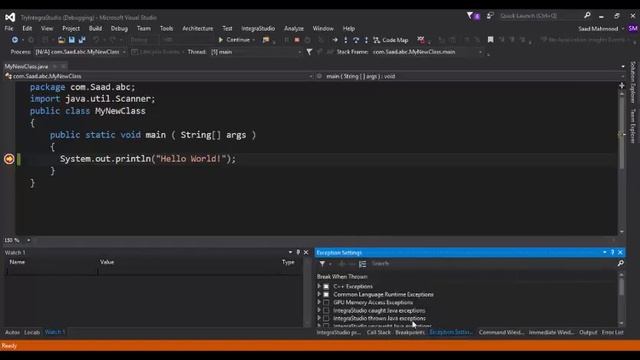Click the Visual Studio logo icon
Image resolution: width=640 pixels, height=360 pixels.
point(10,17)
